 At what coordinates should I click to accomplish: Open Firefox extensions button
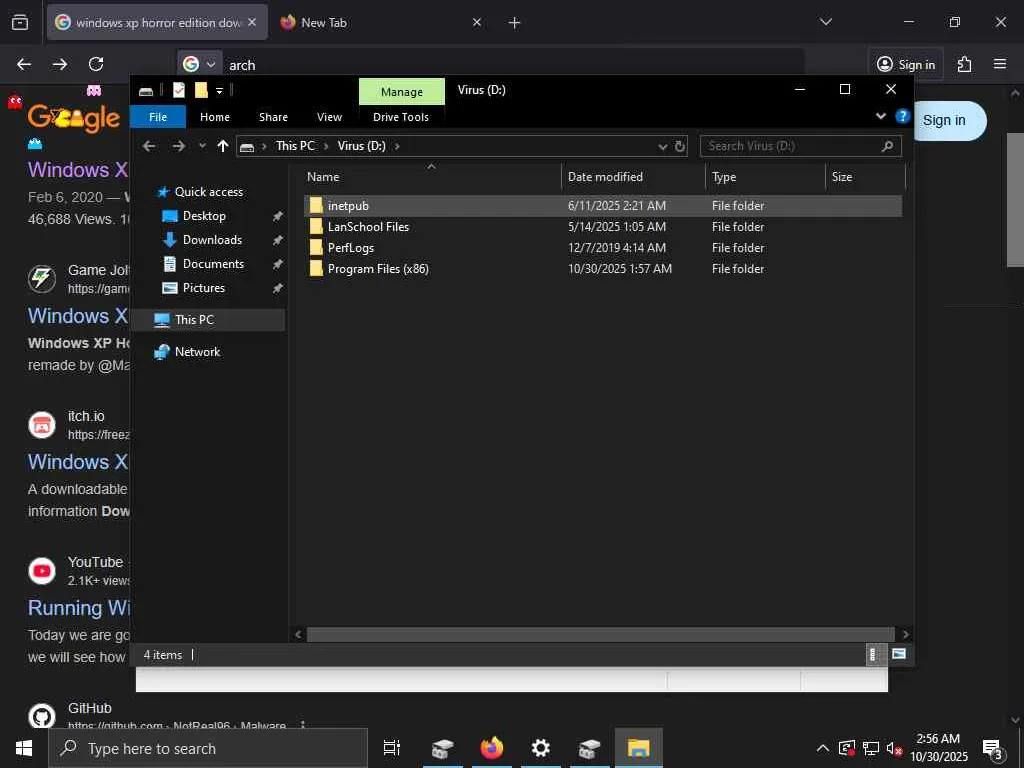point(965,64)
